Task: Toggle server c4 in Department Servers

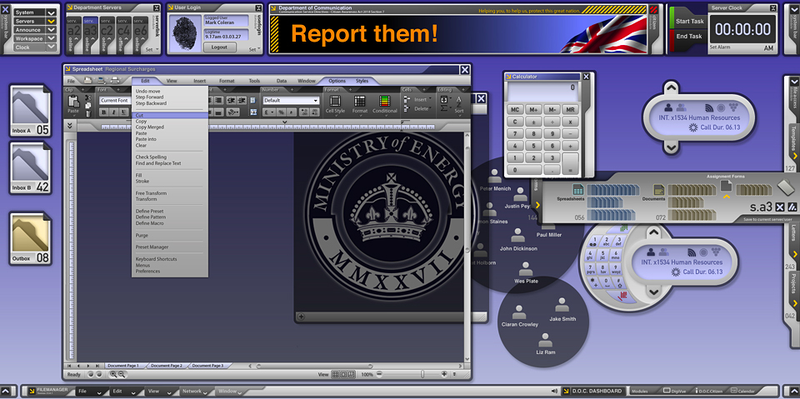Action: click(123, 35)
